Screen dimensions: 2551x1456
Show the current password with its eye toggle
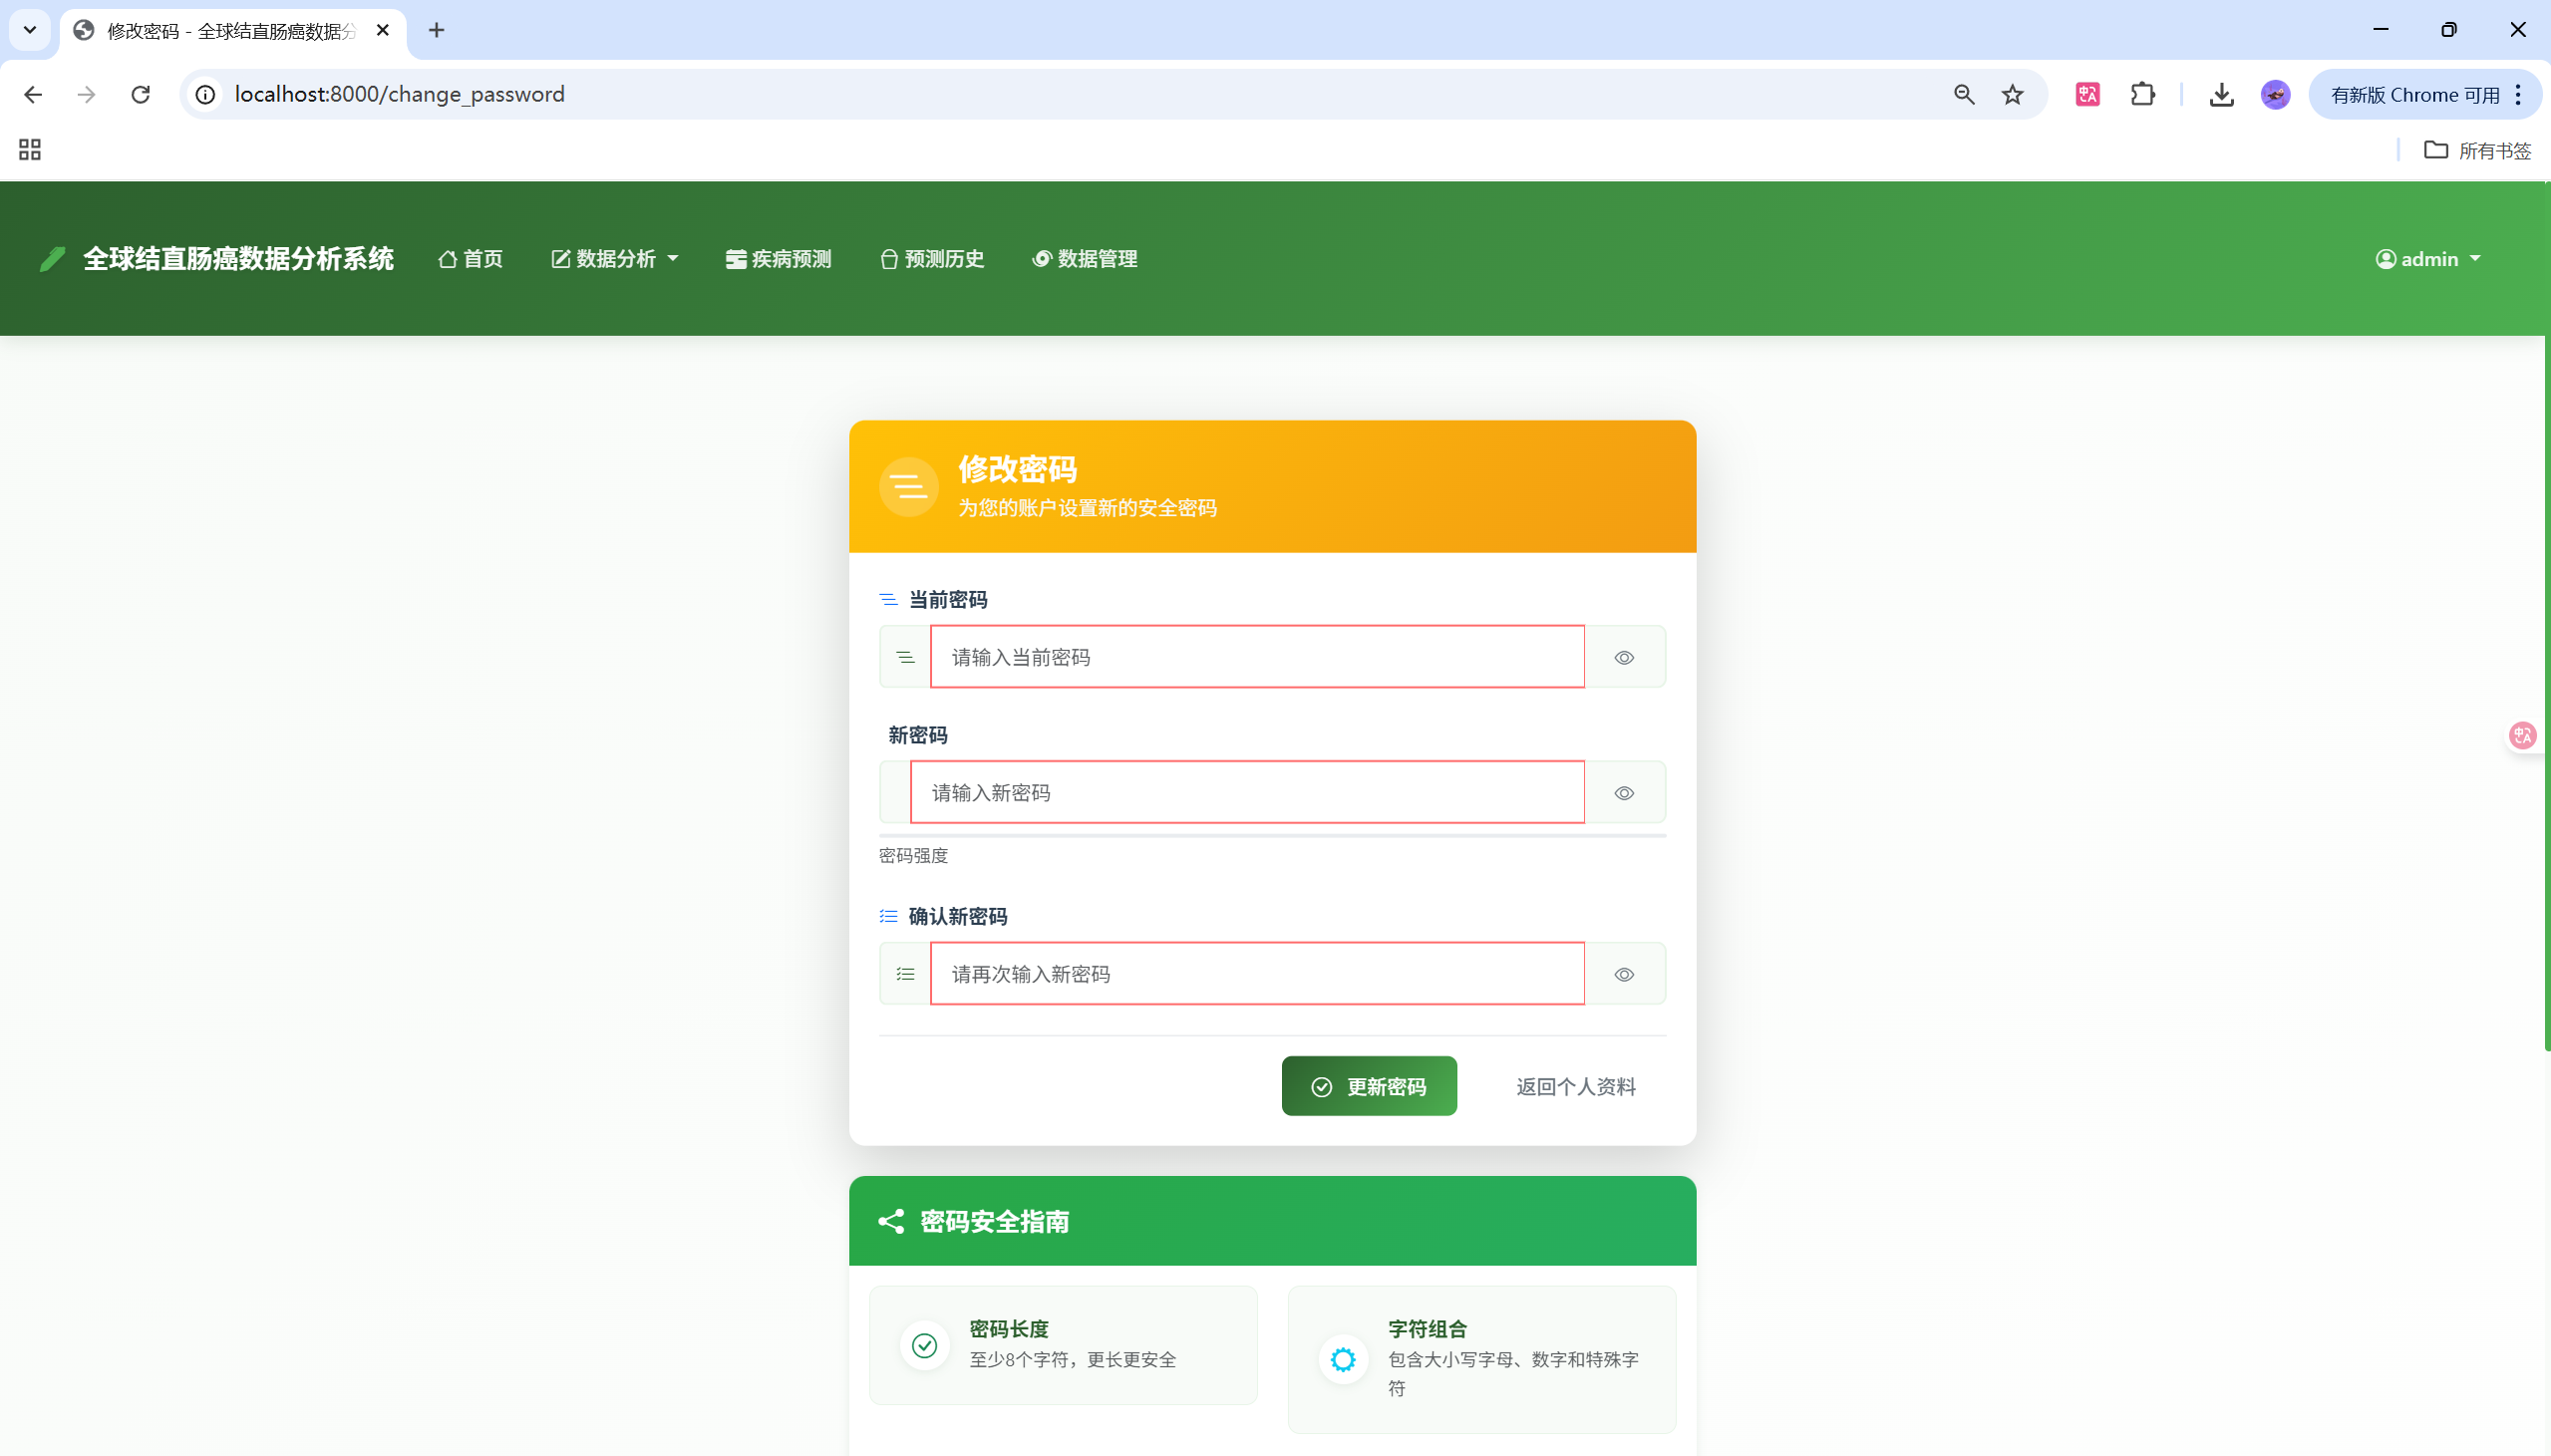click(1624, 657)
